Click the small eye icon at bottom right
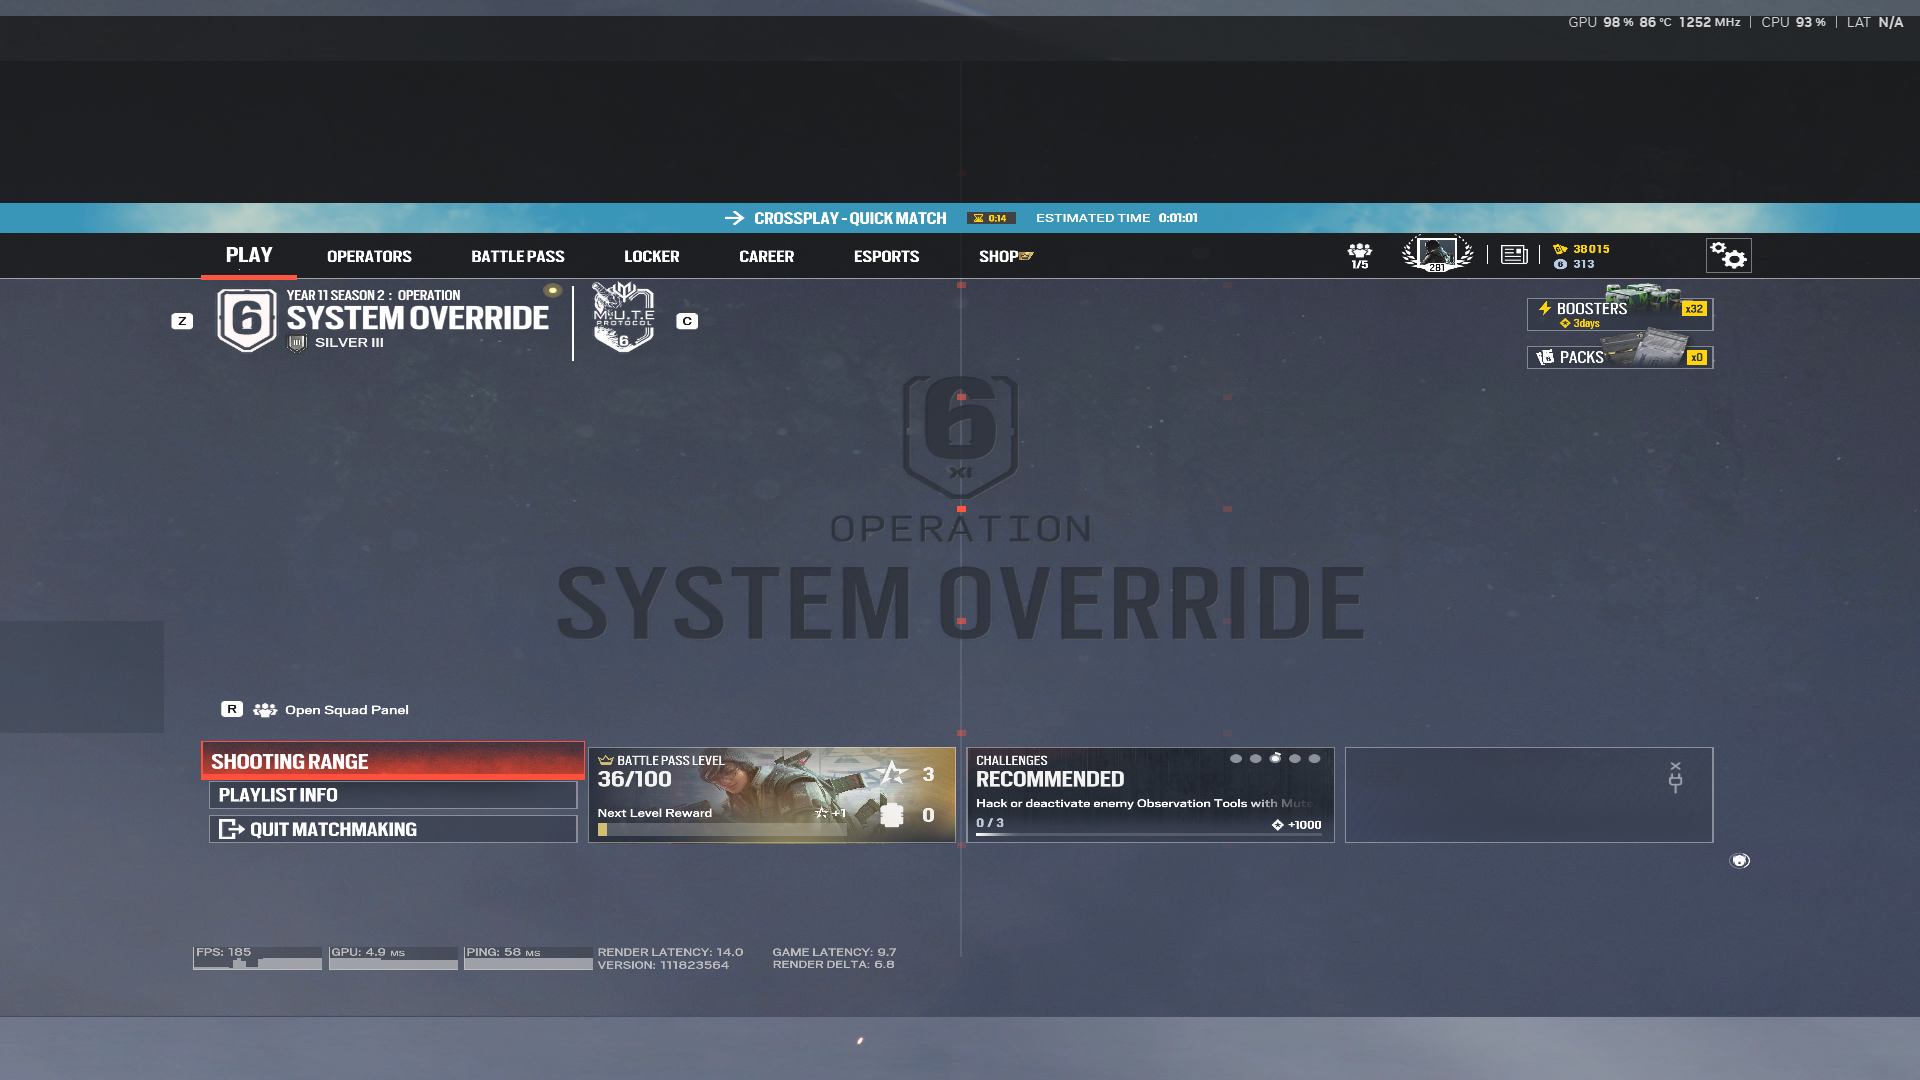The height and width of the screenshot is (1080, 1920). coord(1740,861)
